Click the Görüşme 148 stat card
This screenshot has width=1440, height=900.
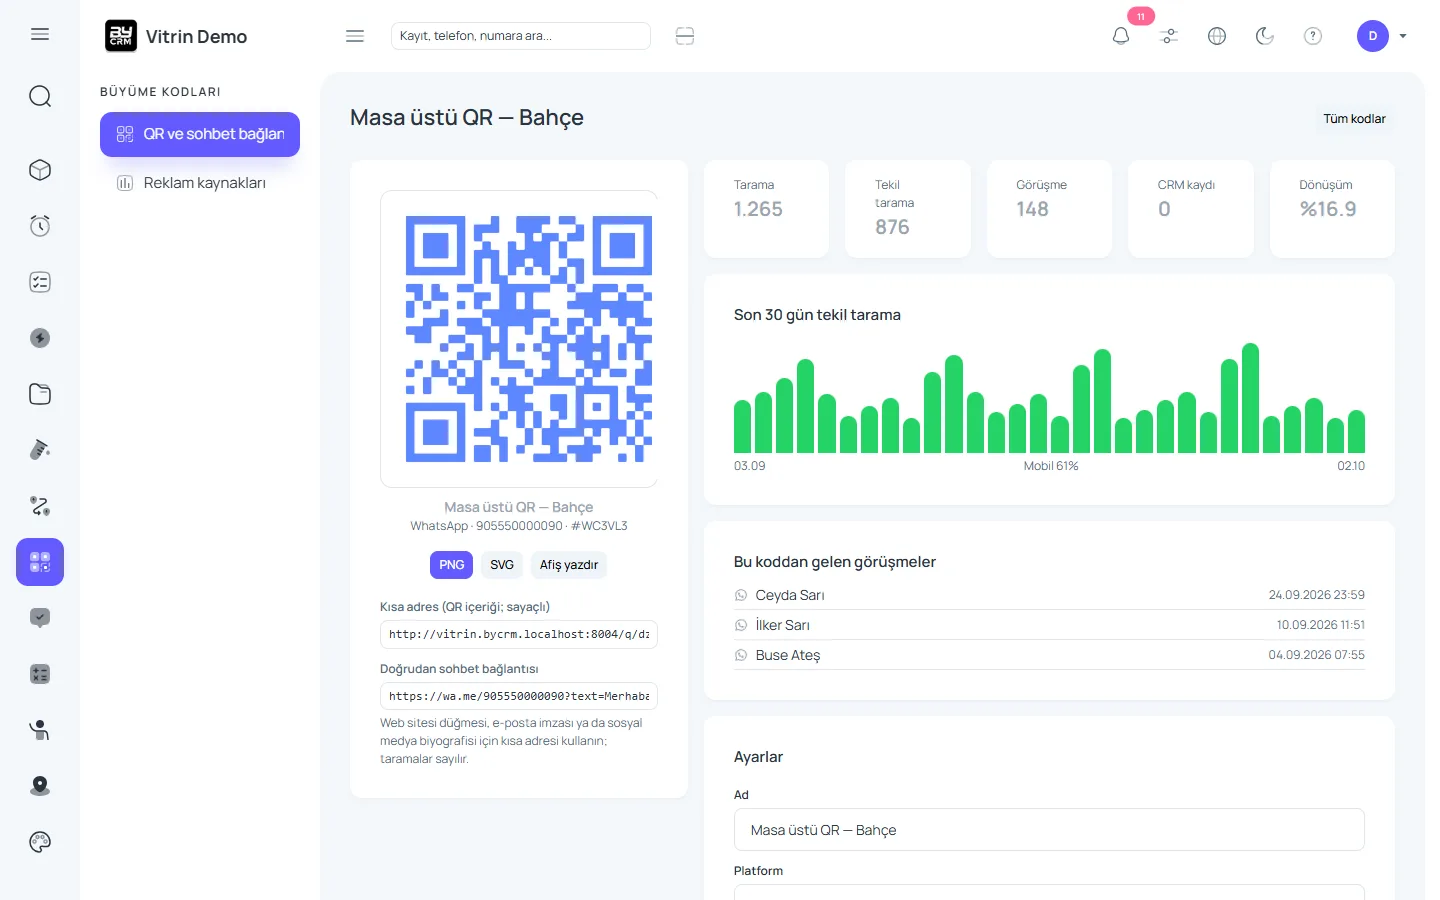pyautogui.click(x=1049, y=209)
